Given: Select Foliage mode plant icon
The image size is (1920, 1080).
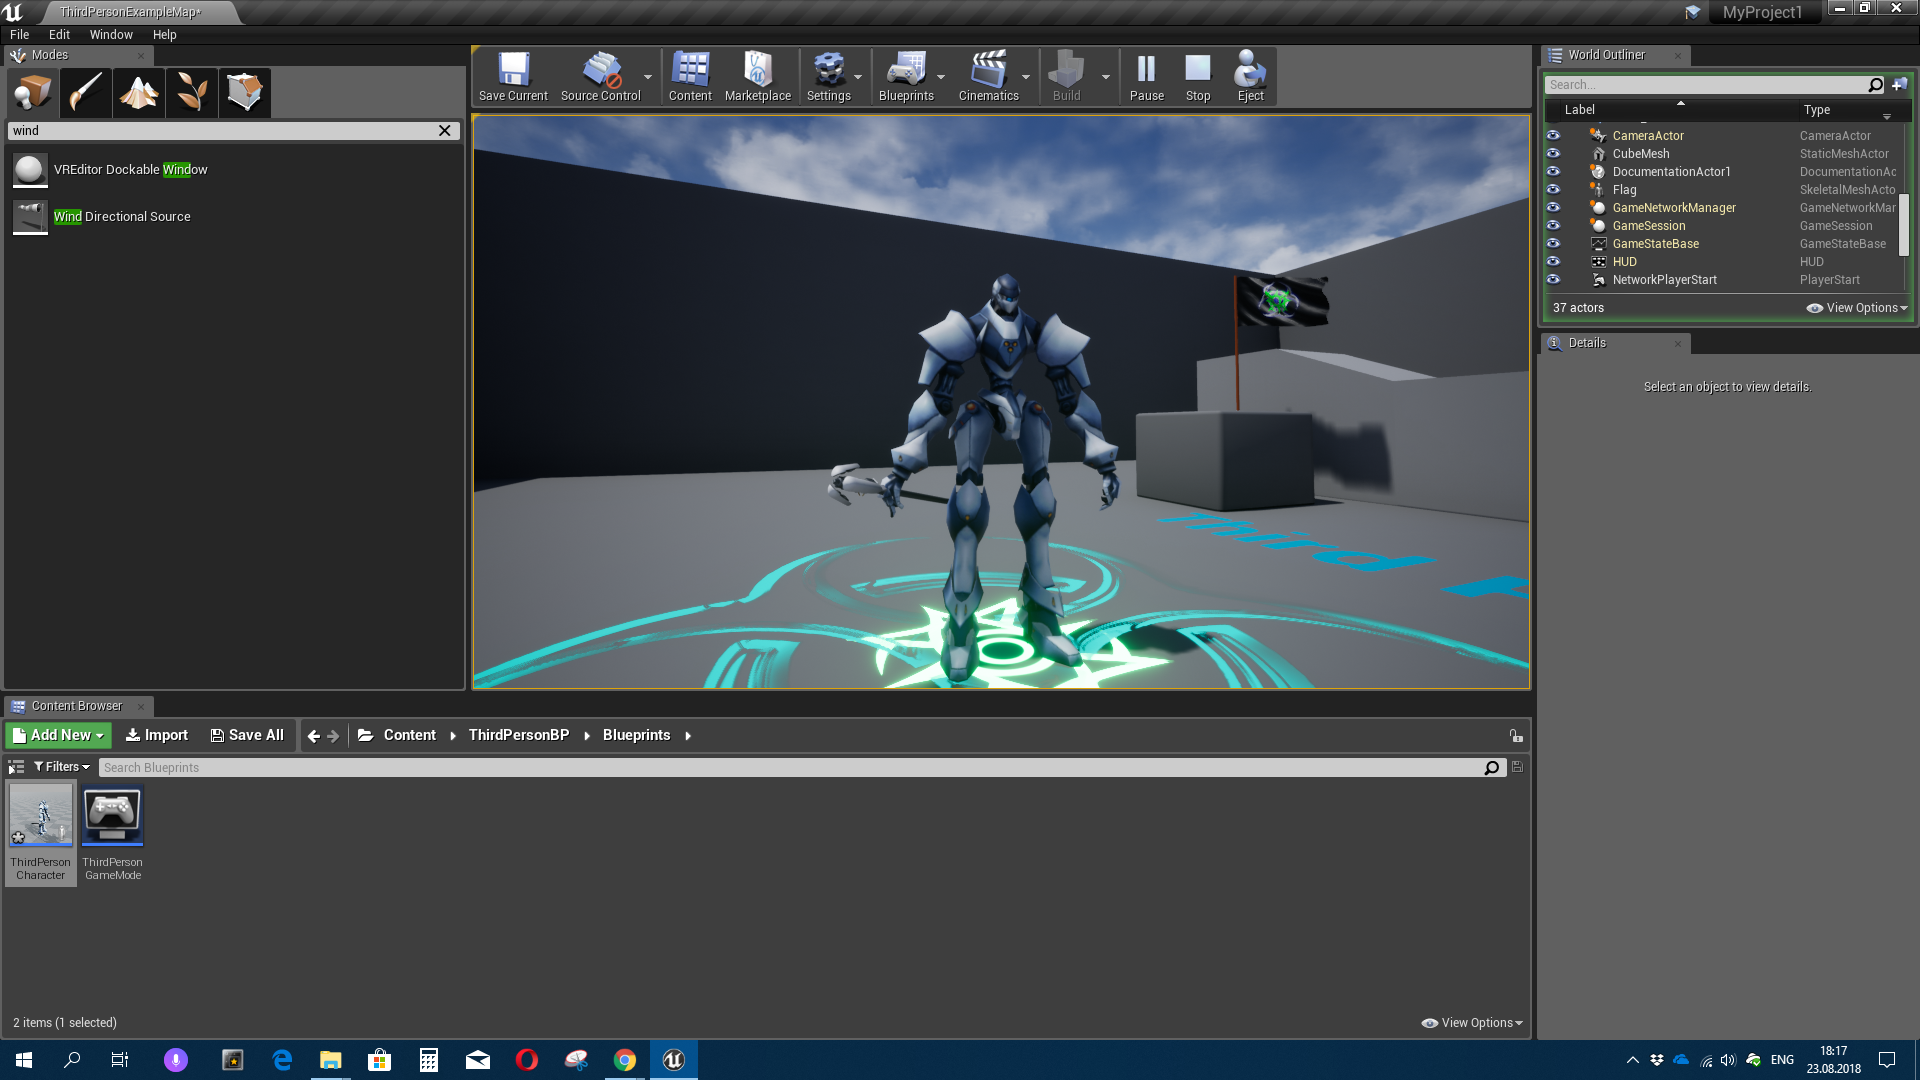Looking at the screenshot, I should click(192, 93).
